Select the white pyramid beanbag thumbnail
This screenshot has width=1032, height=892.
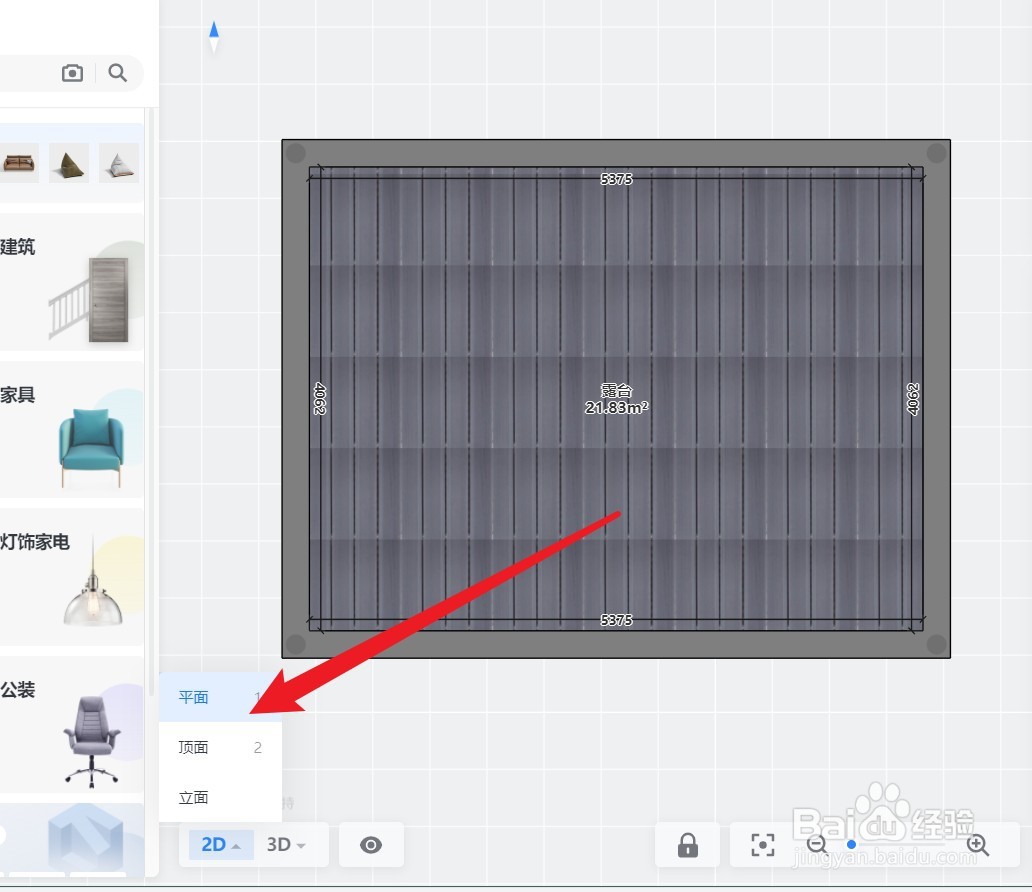119,163
